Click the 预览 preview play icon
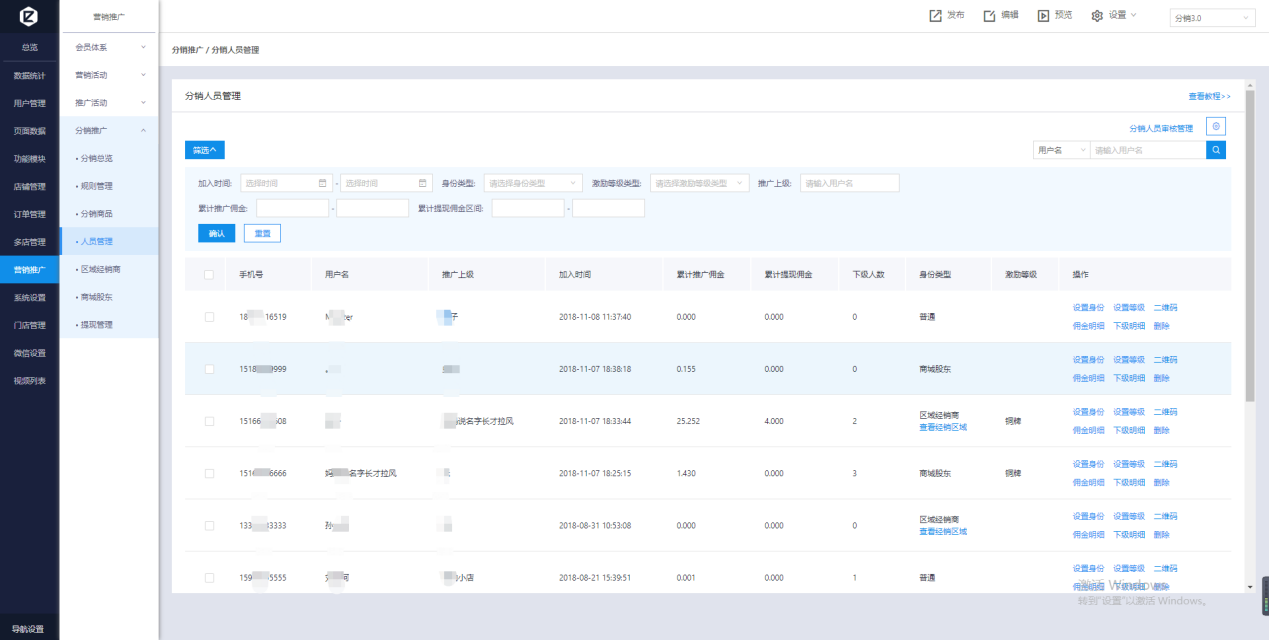The height and width of the screenshot is (640, 1269). [x=1043, y=16]
